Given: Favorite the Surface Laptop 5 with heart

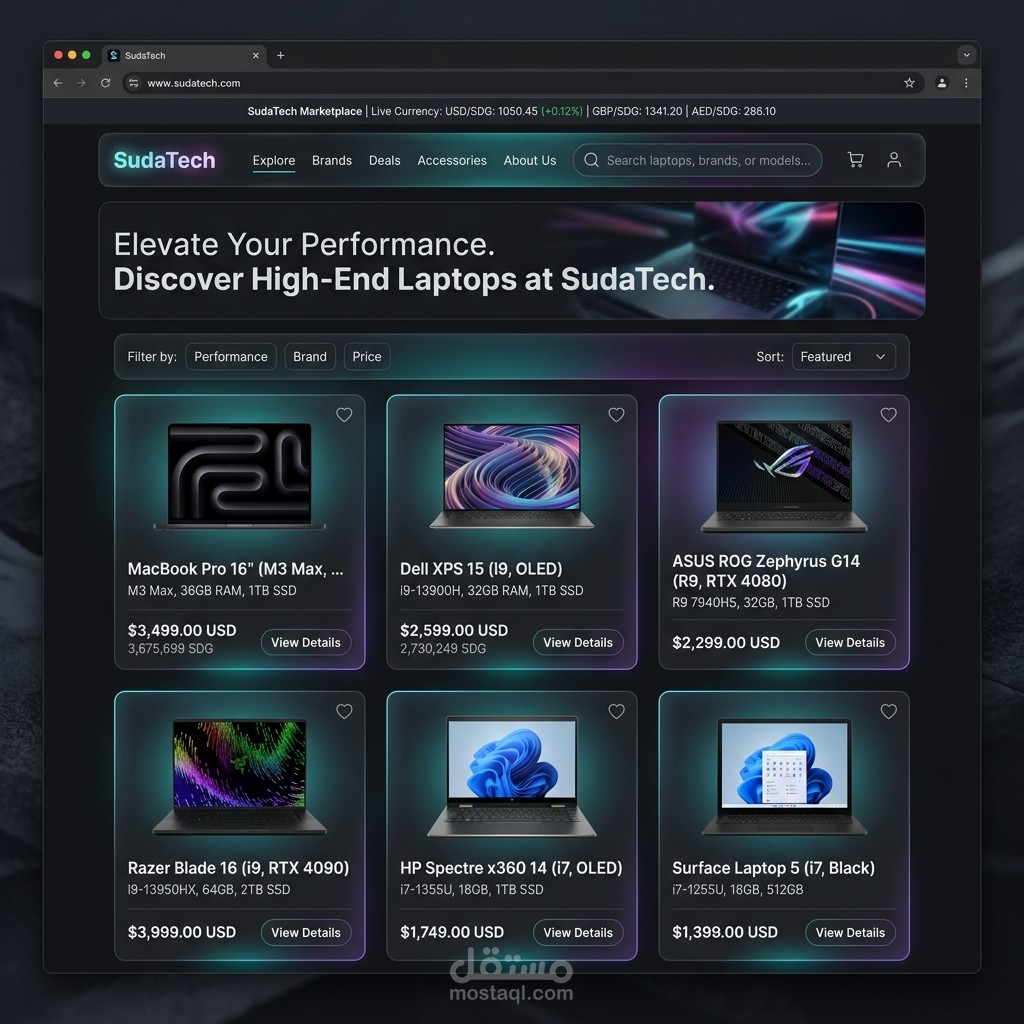Looking at the screenshot, I should (x=888, y=711).
